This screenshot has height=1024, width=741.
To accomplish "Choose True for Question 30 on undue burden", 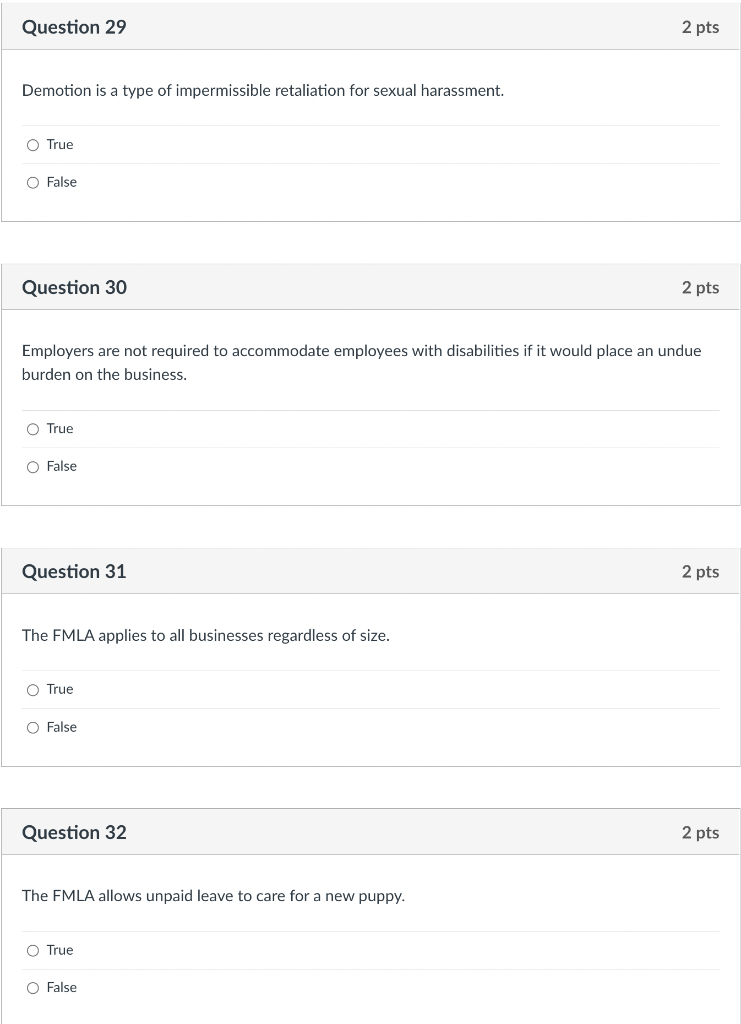I will (33, 429).
